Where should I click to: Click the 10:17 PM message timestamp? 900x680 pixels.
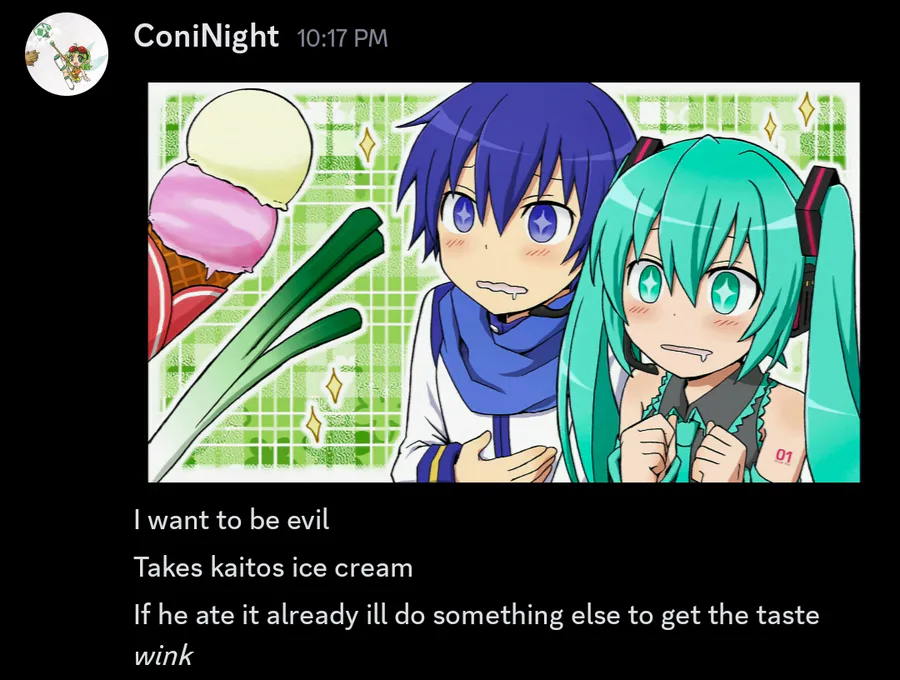point(343,38)
